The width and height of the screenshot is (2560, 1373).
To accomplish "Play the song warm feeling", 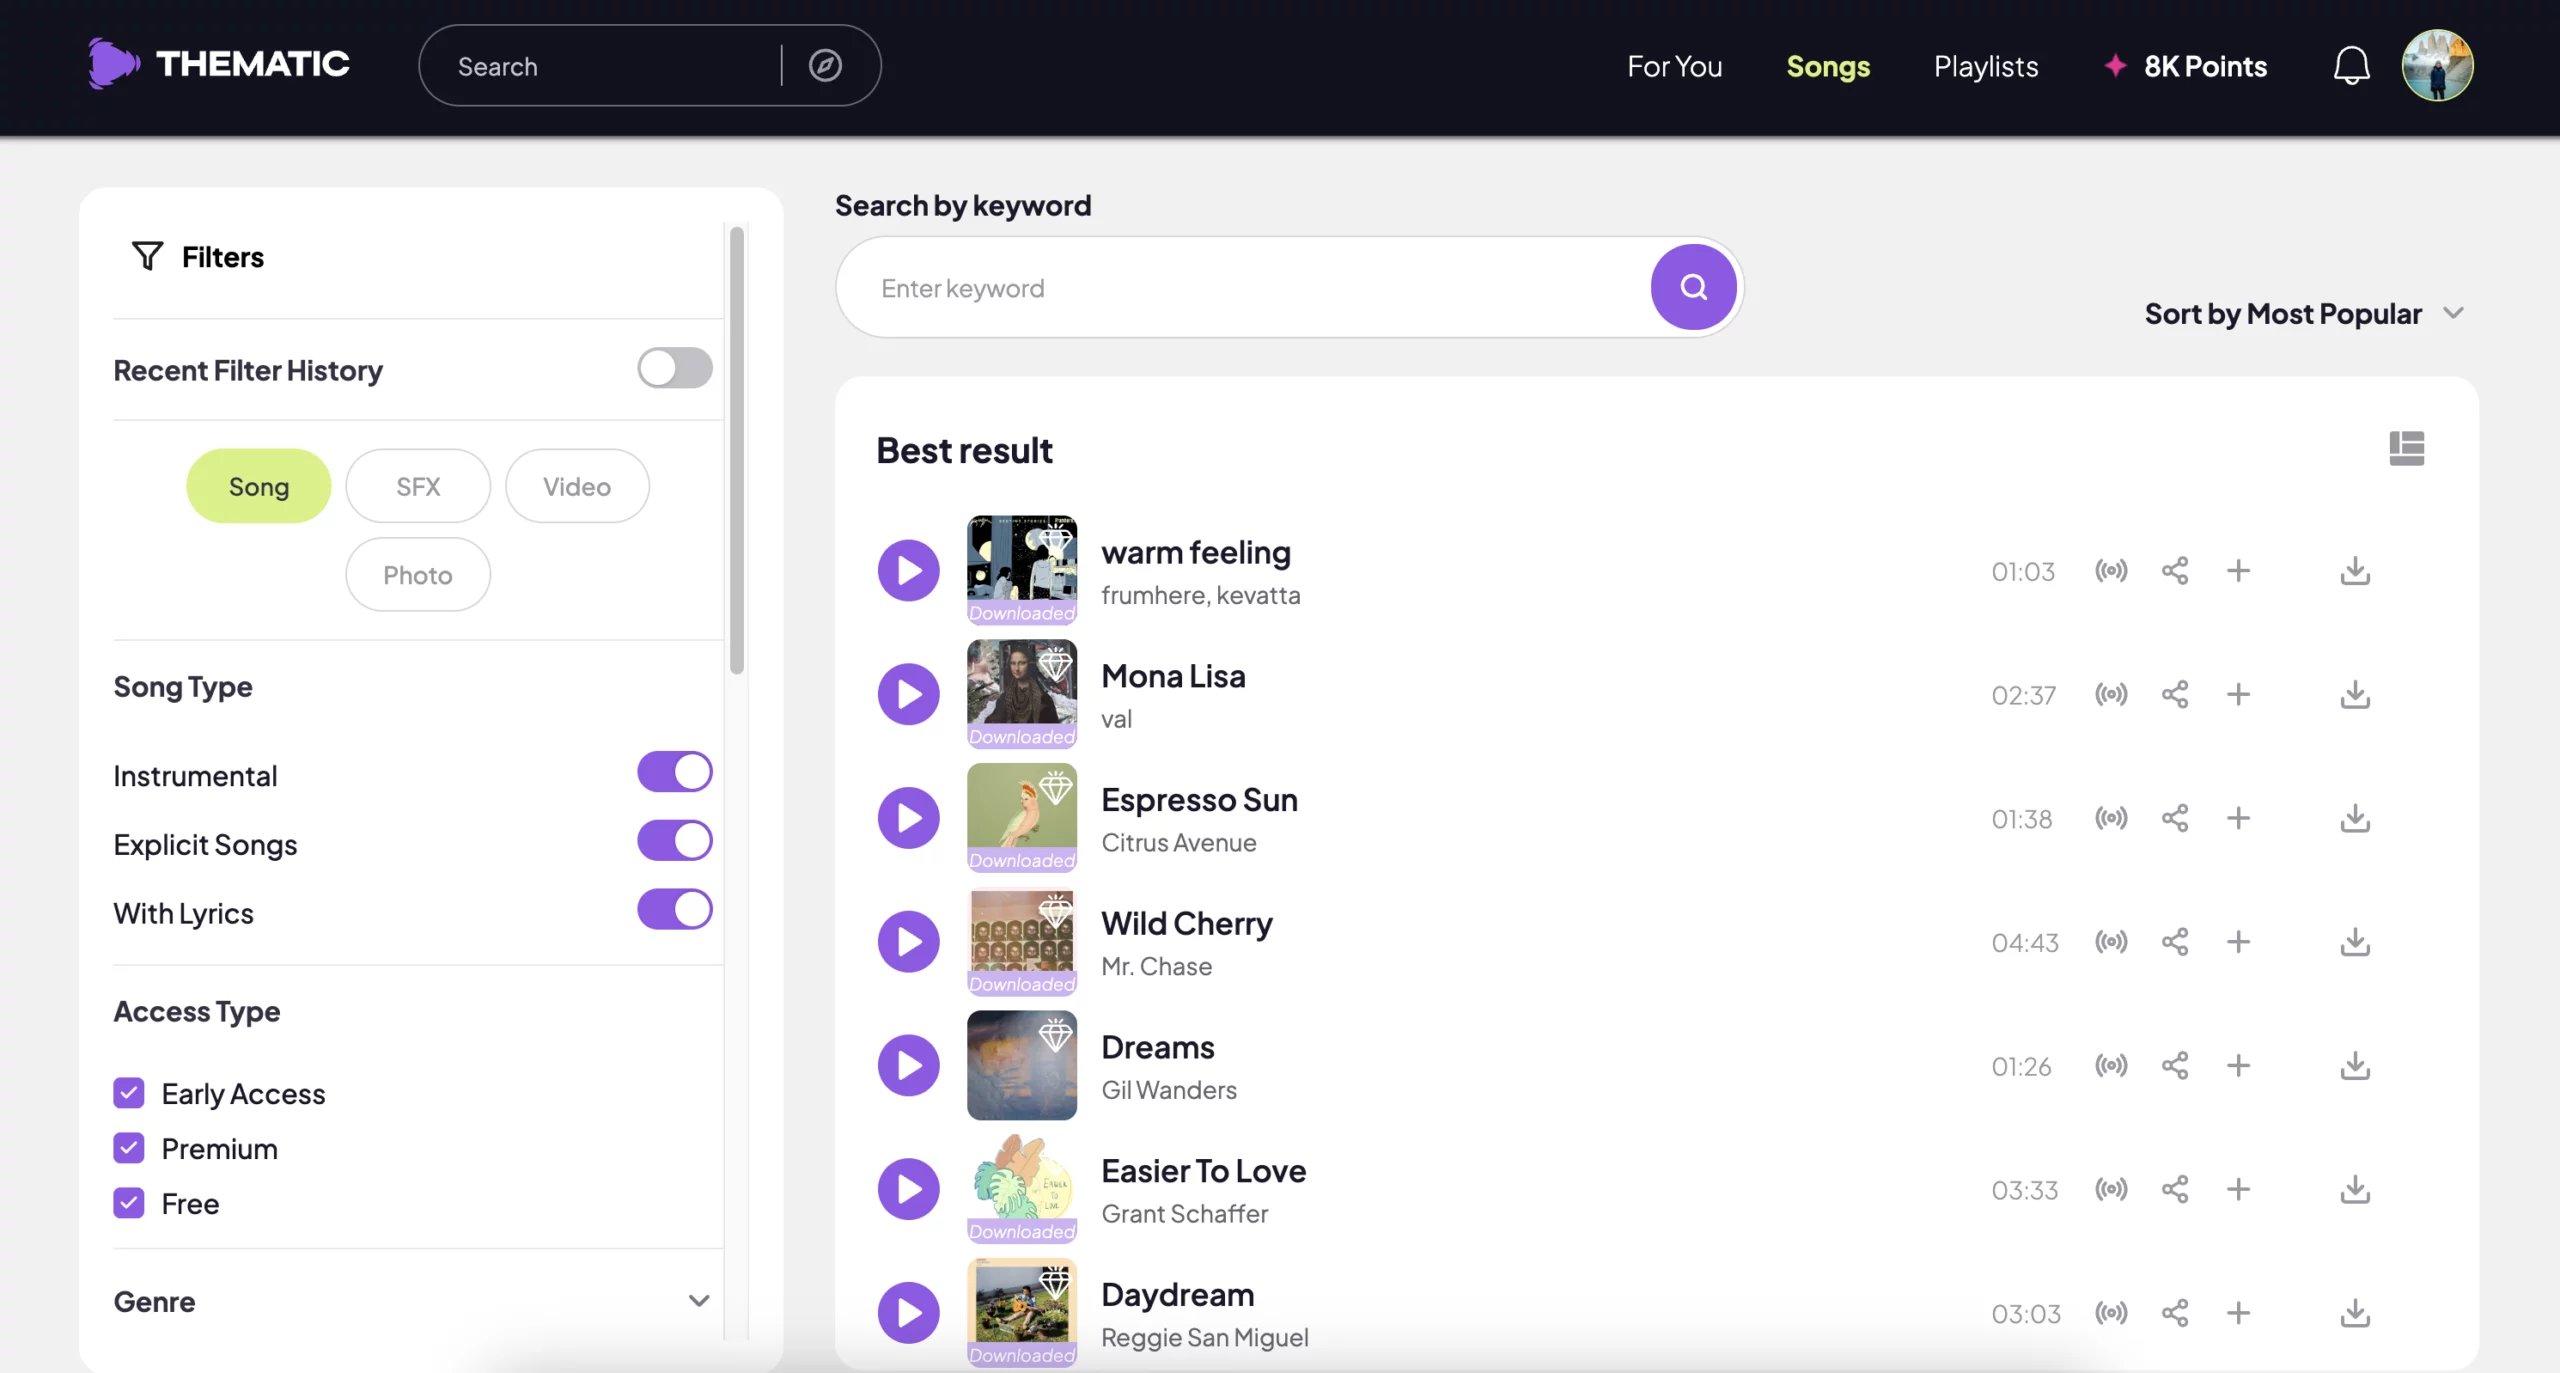I will click(x=906, y=569).
